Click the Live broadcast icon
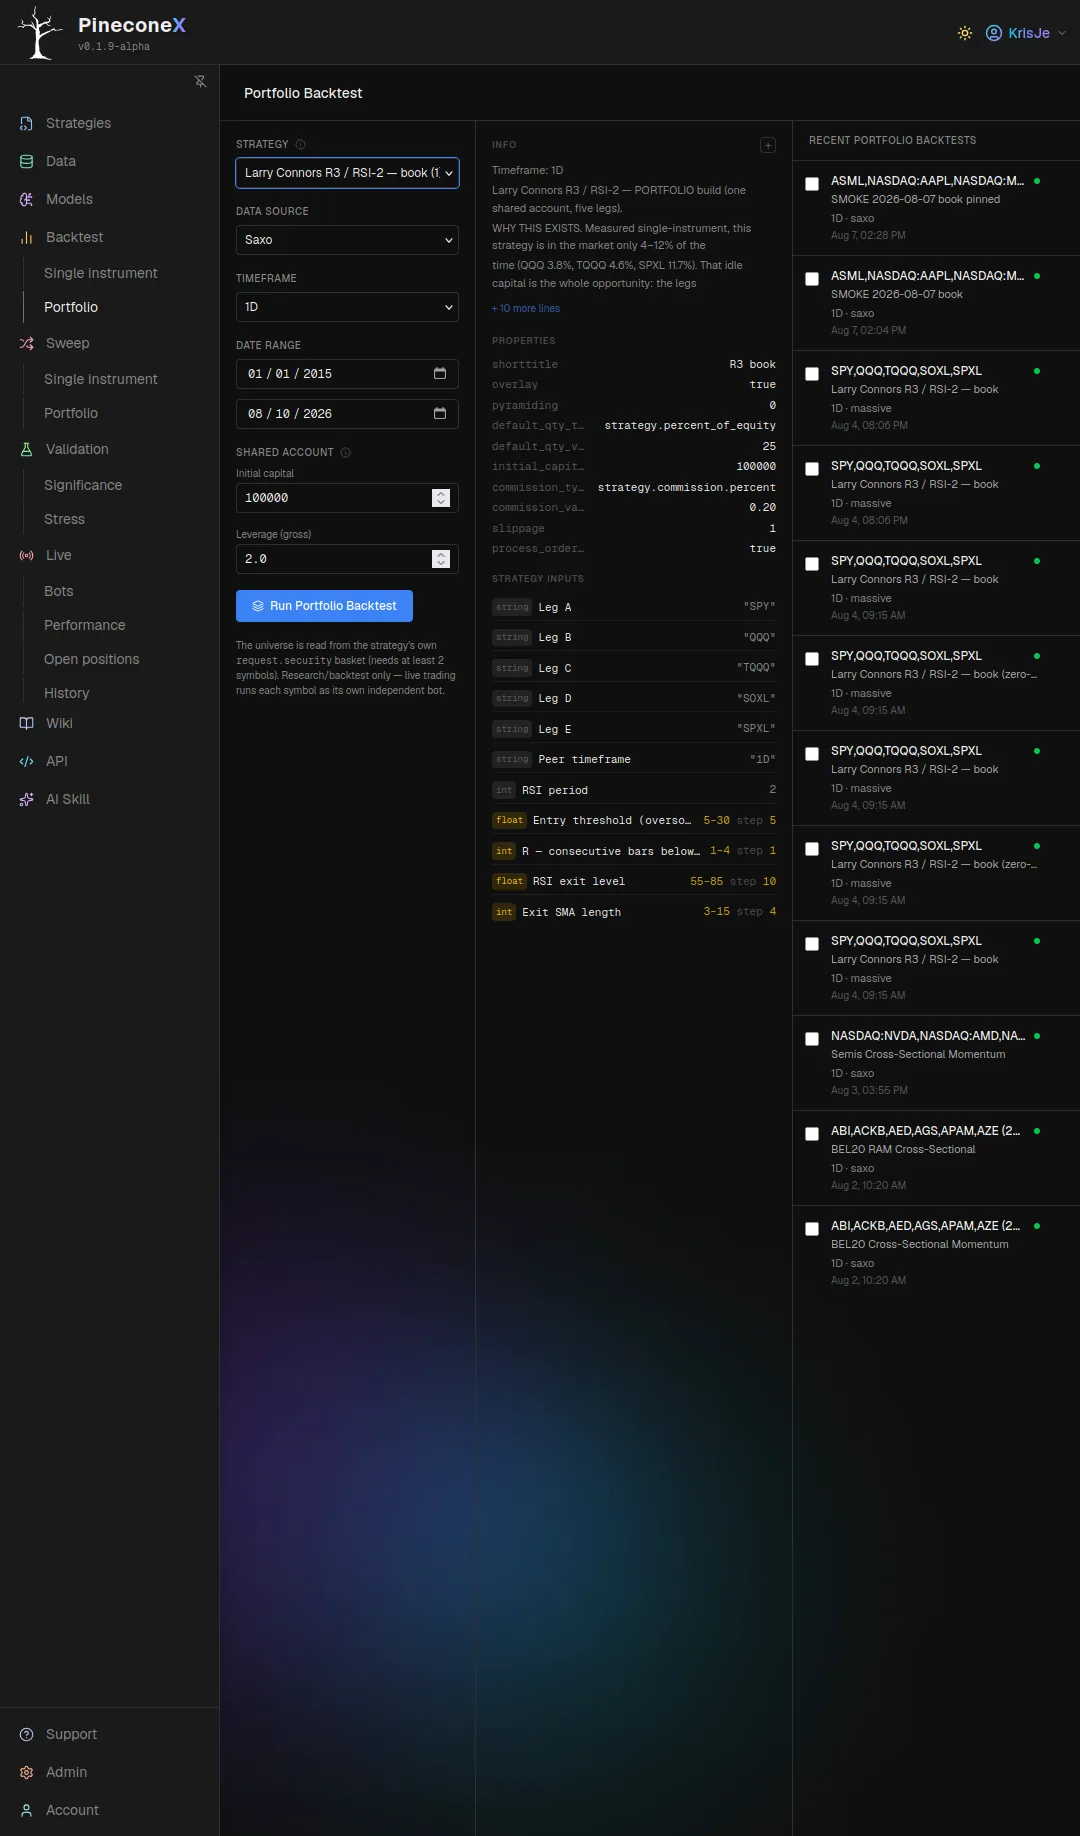 (x=27, y=555)
